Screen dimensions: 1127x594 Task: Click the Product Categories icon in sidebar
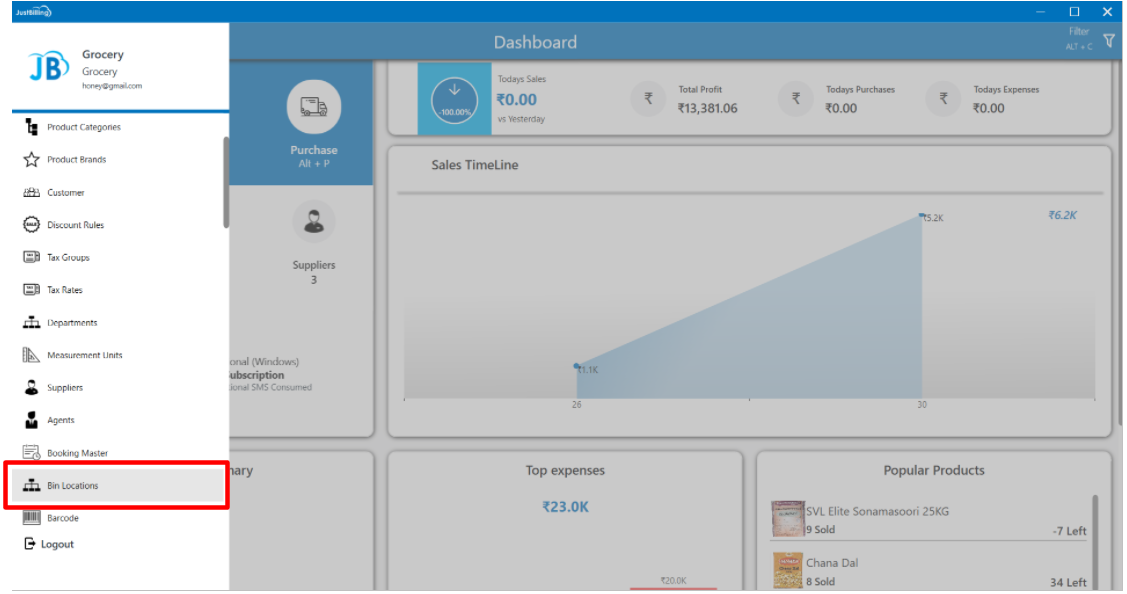click(31, 127)
